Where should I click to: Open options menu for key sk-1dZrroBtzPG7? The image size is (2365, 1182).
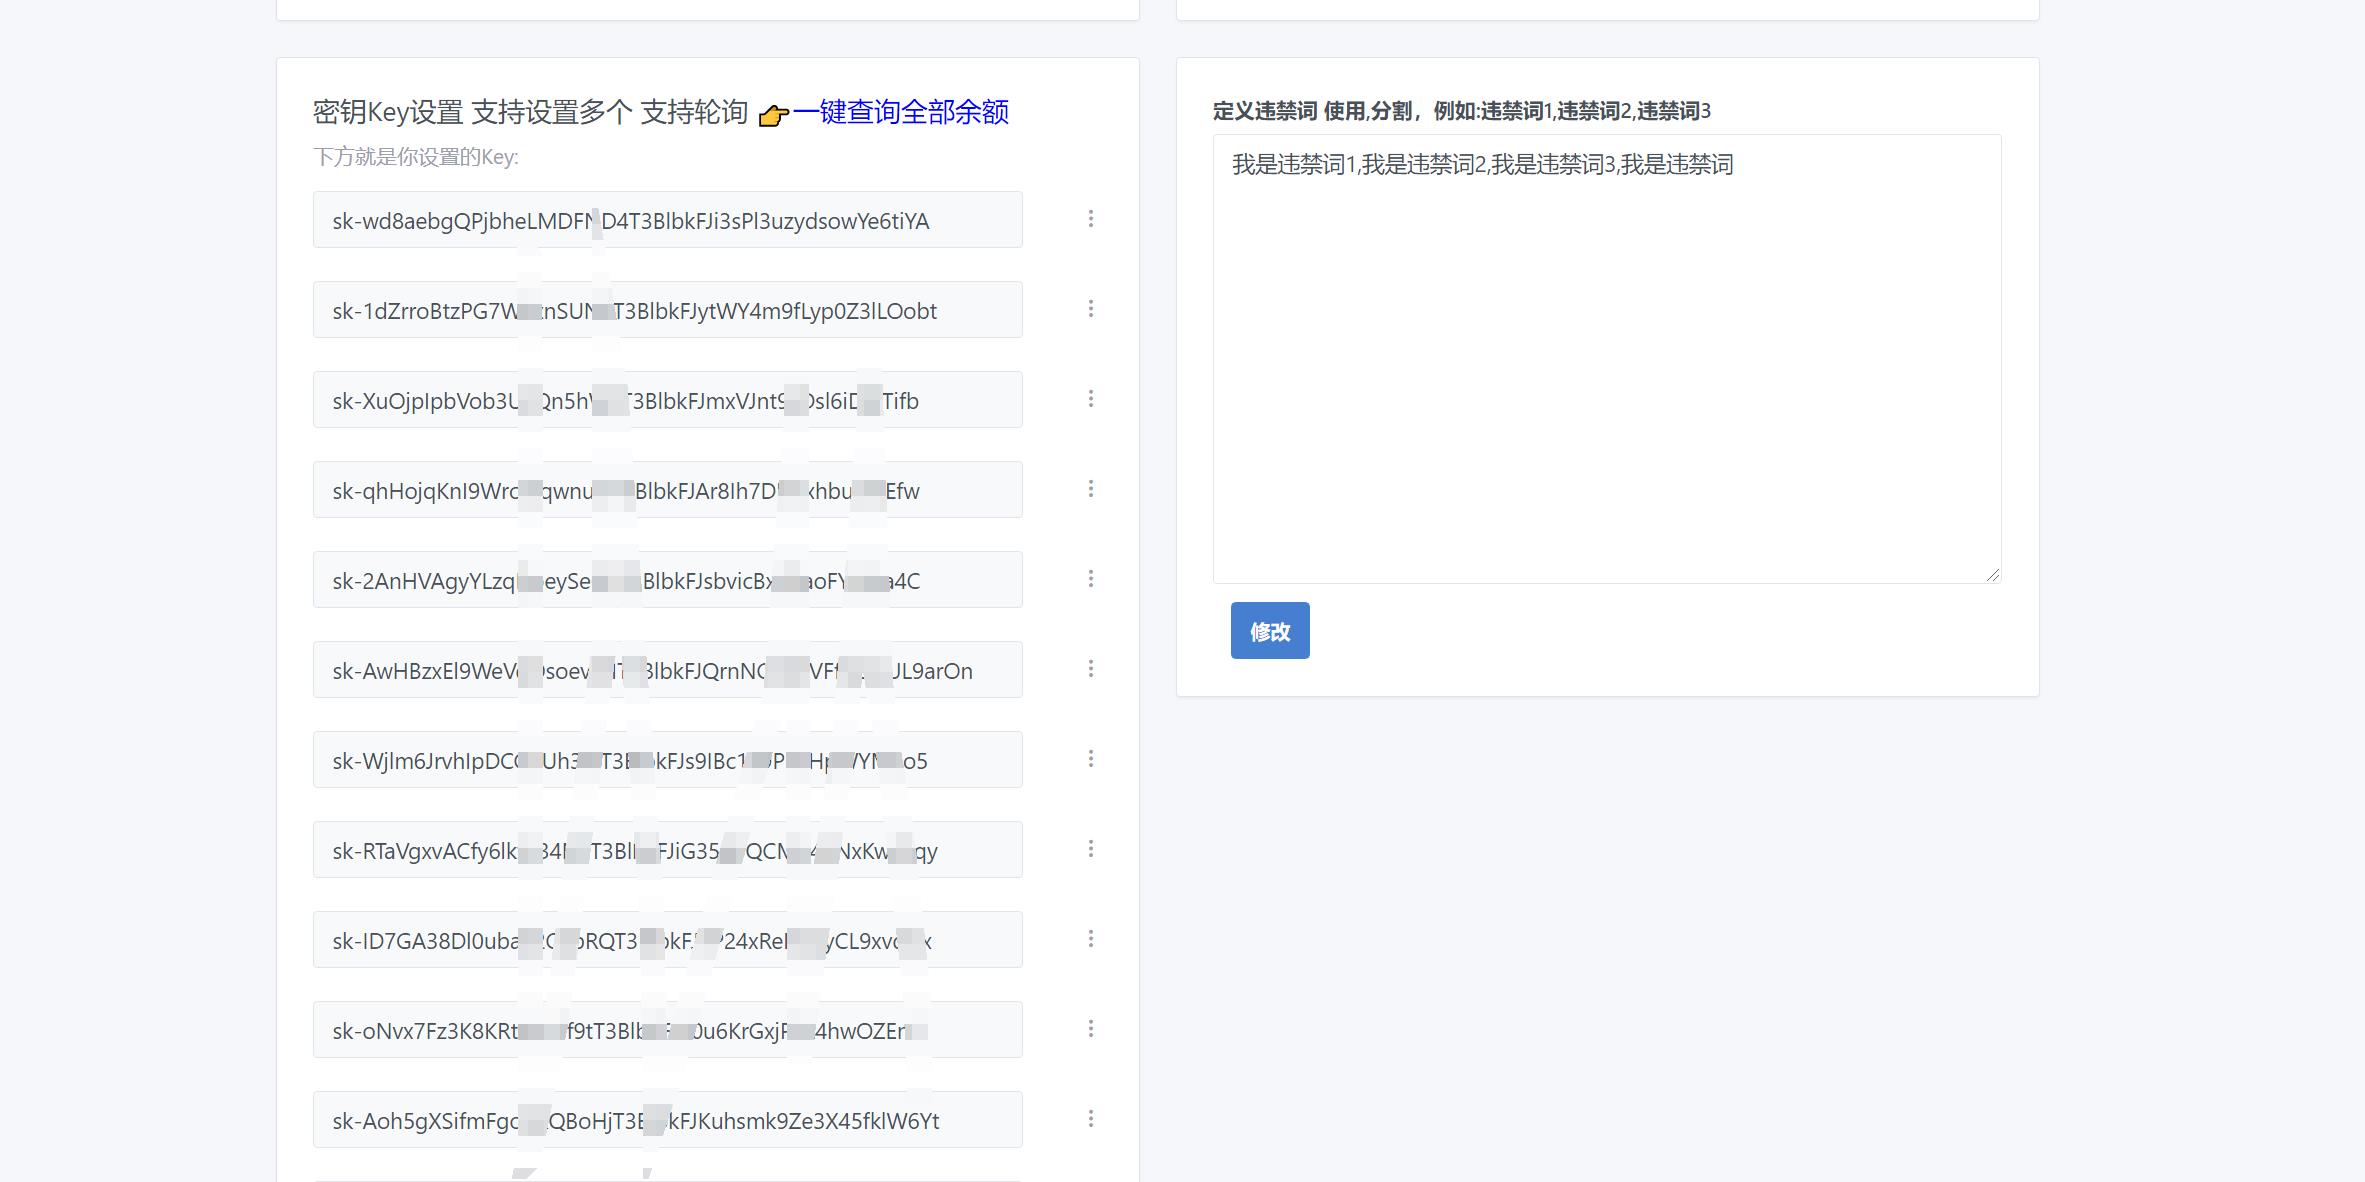(x=1092, y=310)
